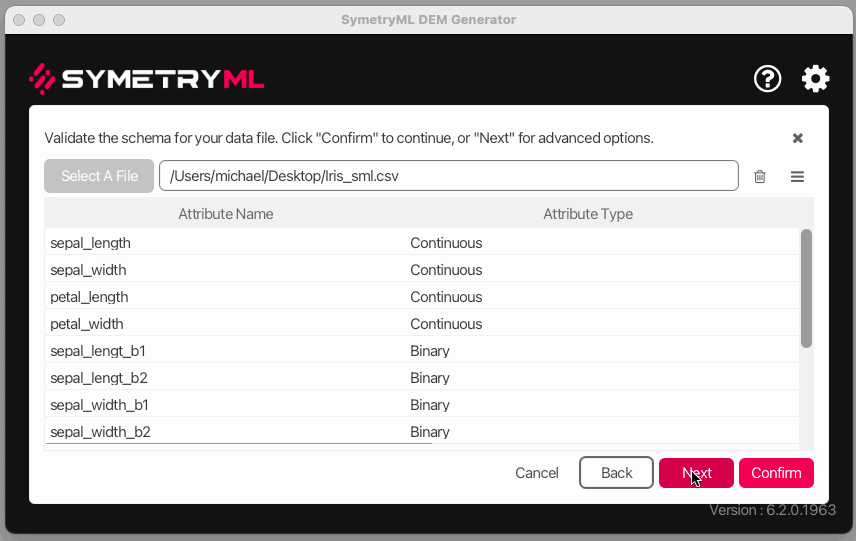The width and height of the screenshot is (856, 541).
Task: Click the Version 6.2.0.1963 label
Action: tap(772, 510)
